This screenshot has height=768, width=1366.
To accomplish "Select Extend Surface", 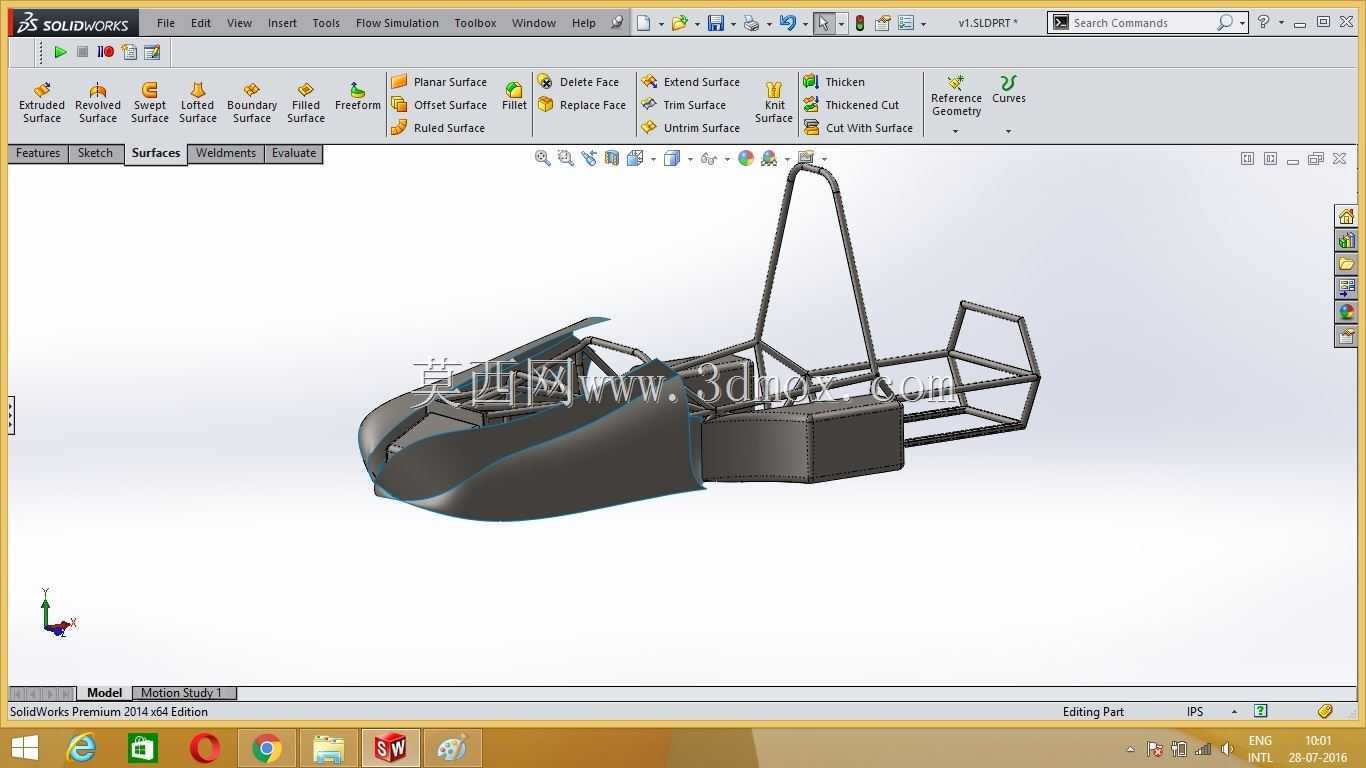I will pos(690,82).
